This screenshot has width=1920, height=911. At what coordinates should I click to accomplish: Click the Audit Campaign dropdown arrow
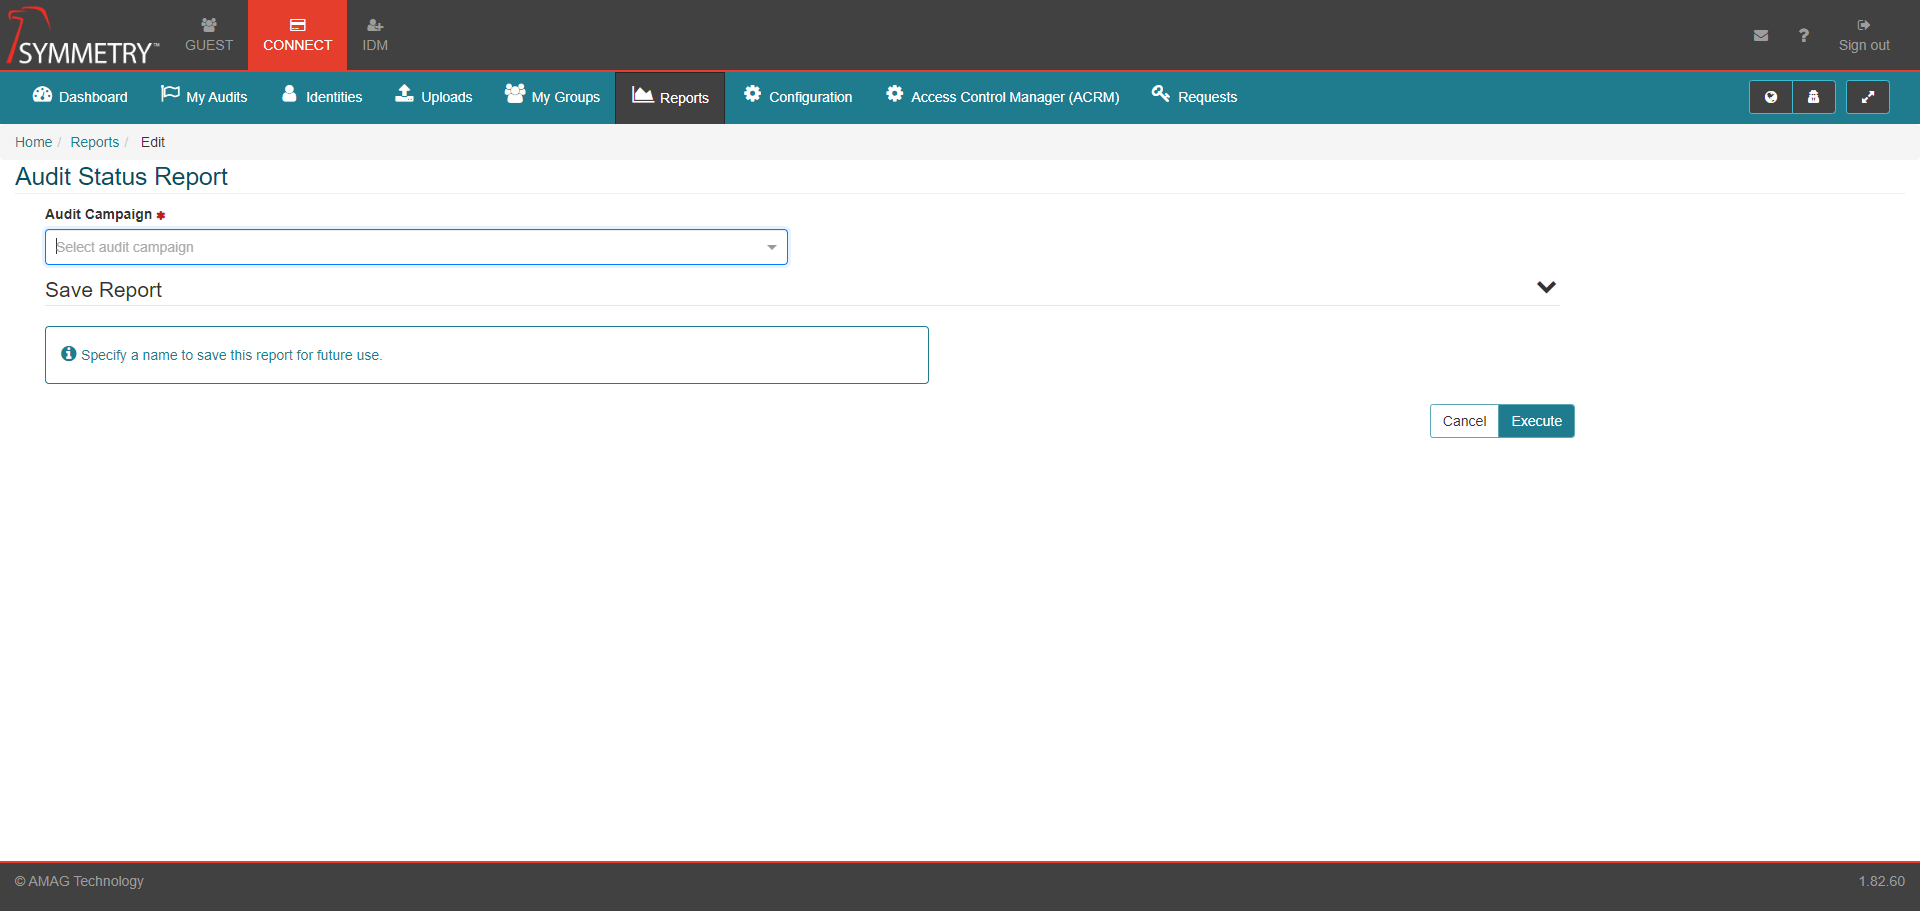click(x=771, y=247)
